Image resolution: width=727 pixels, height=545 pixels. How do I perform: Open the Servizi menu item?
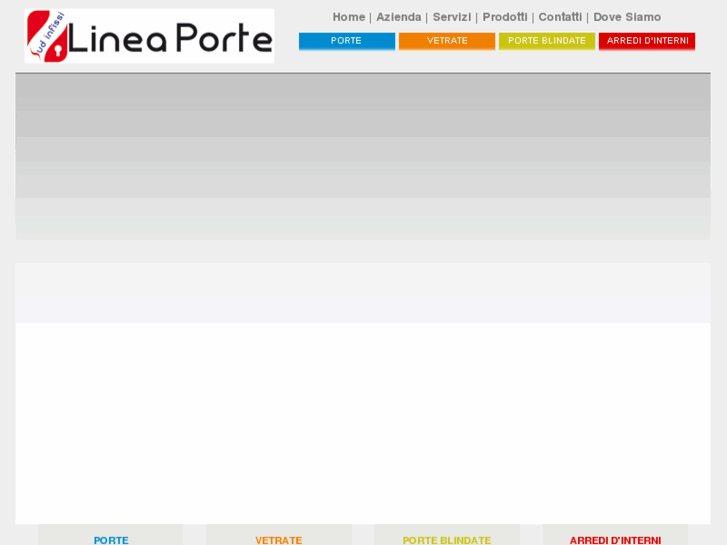coord(452,17)
